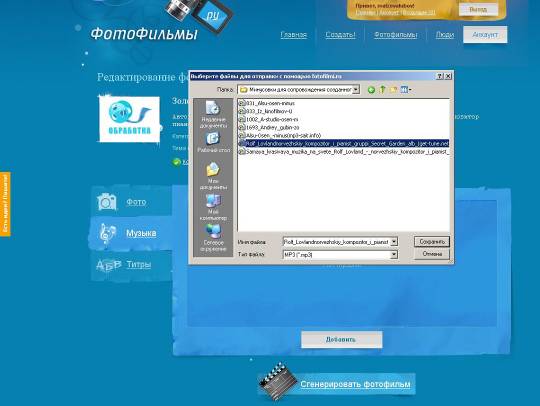The image size is (540, 406).
Task: Click the Отмена button in the dialog
Action: 432,254
